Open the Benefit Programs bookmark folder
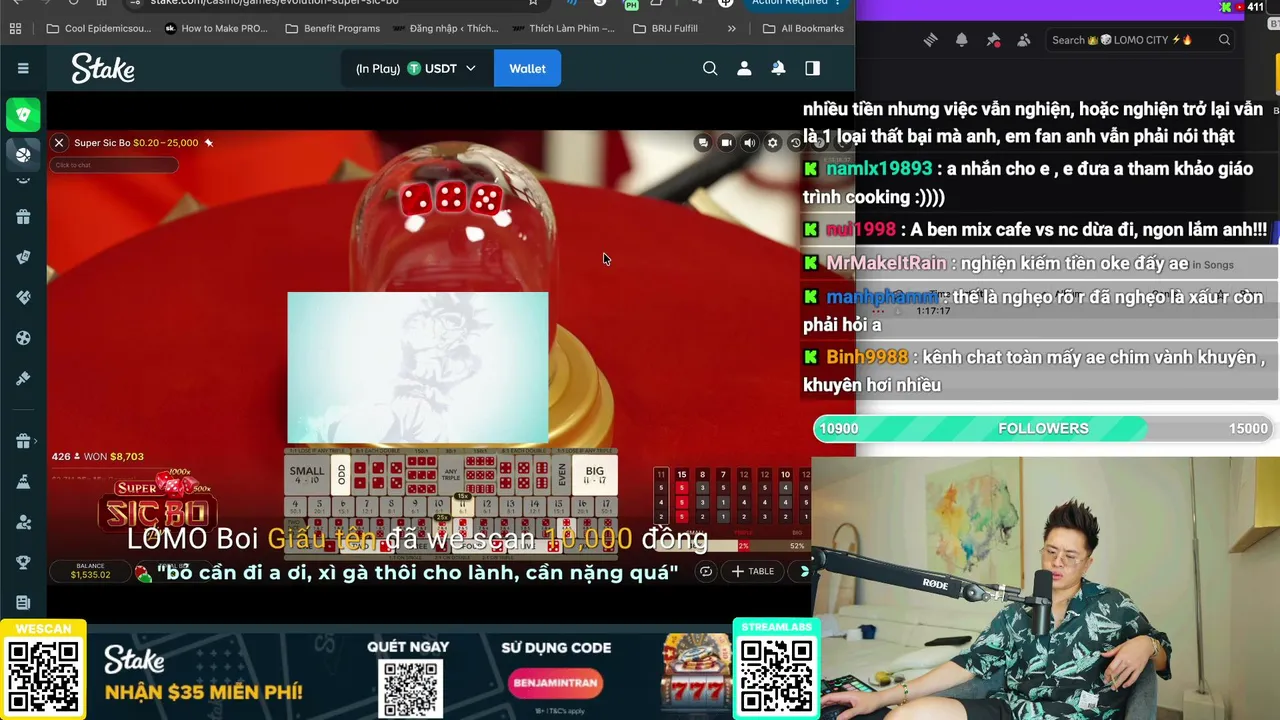Screen dimensions: 1280x720 tap(332, 28)
